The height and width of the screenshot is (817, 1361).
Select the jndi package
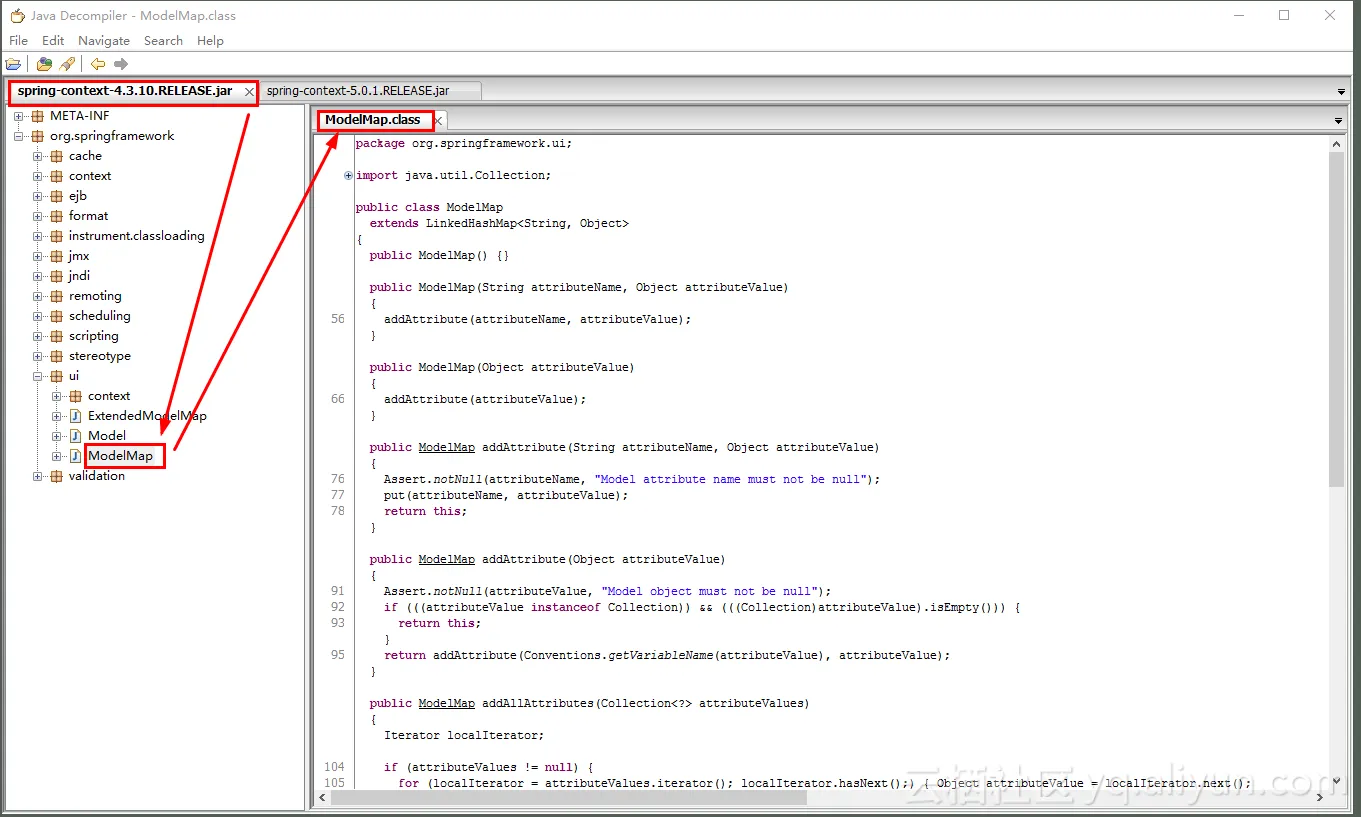pos(79,276)
